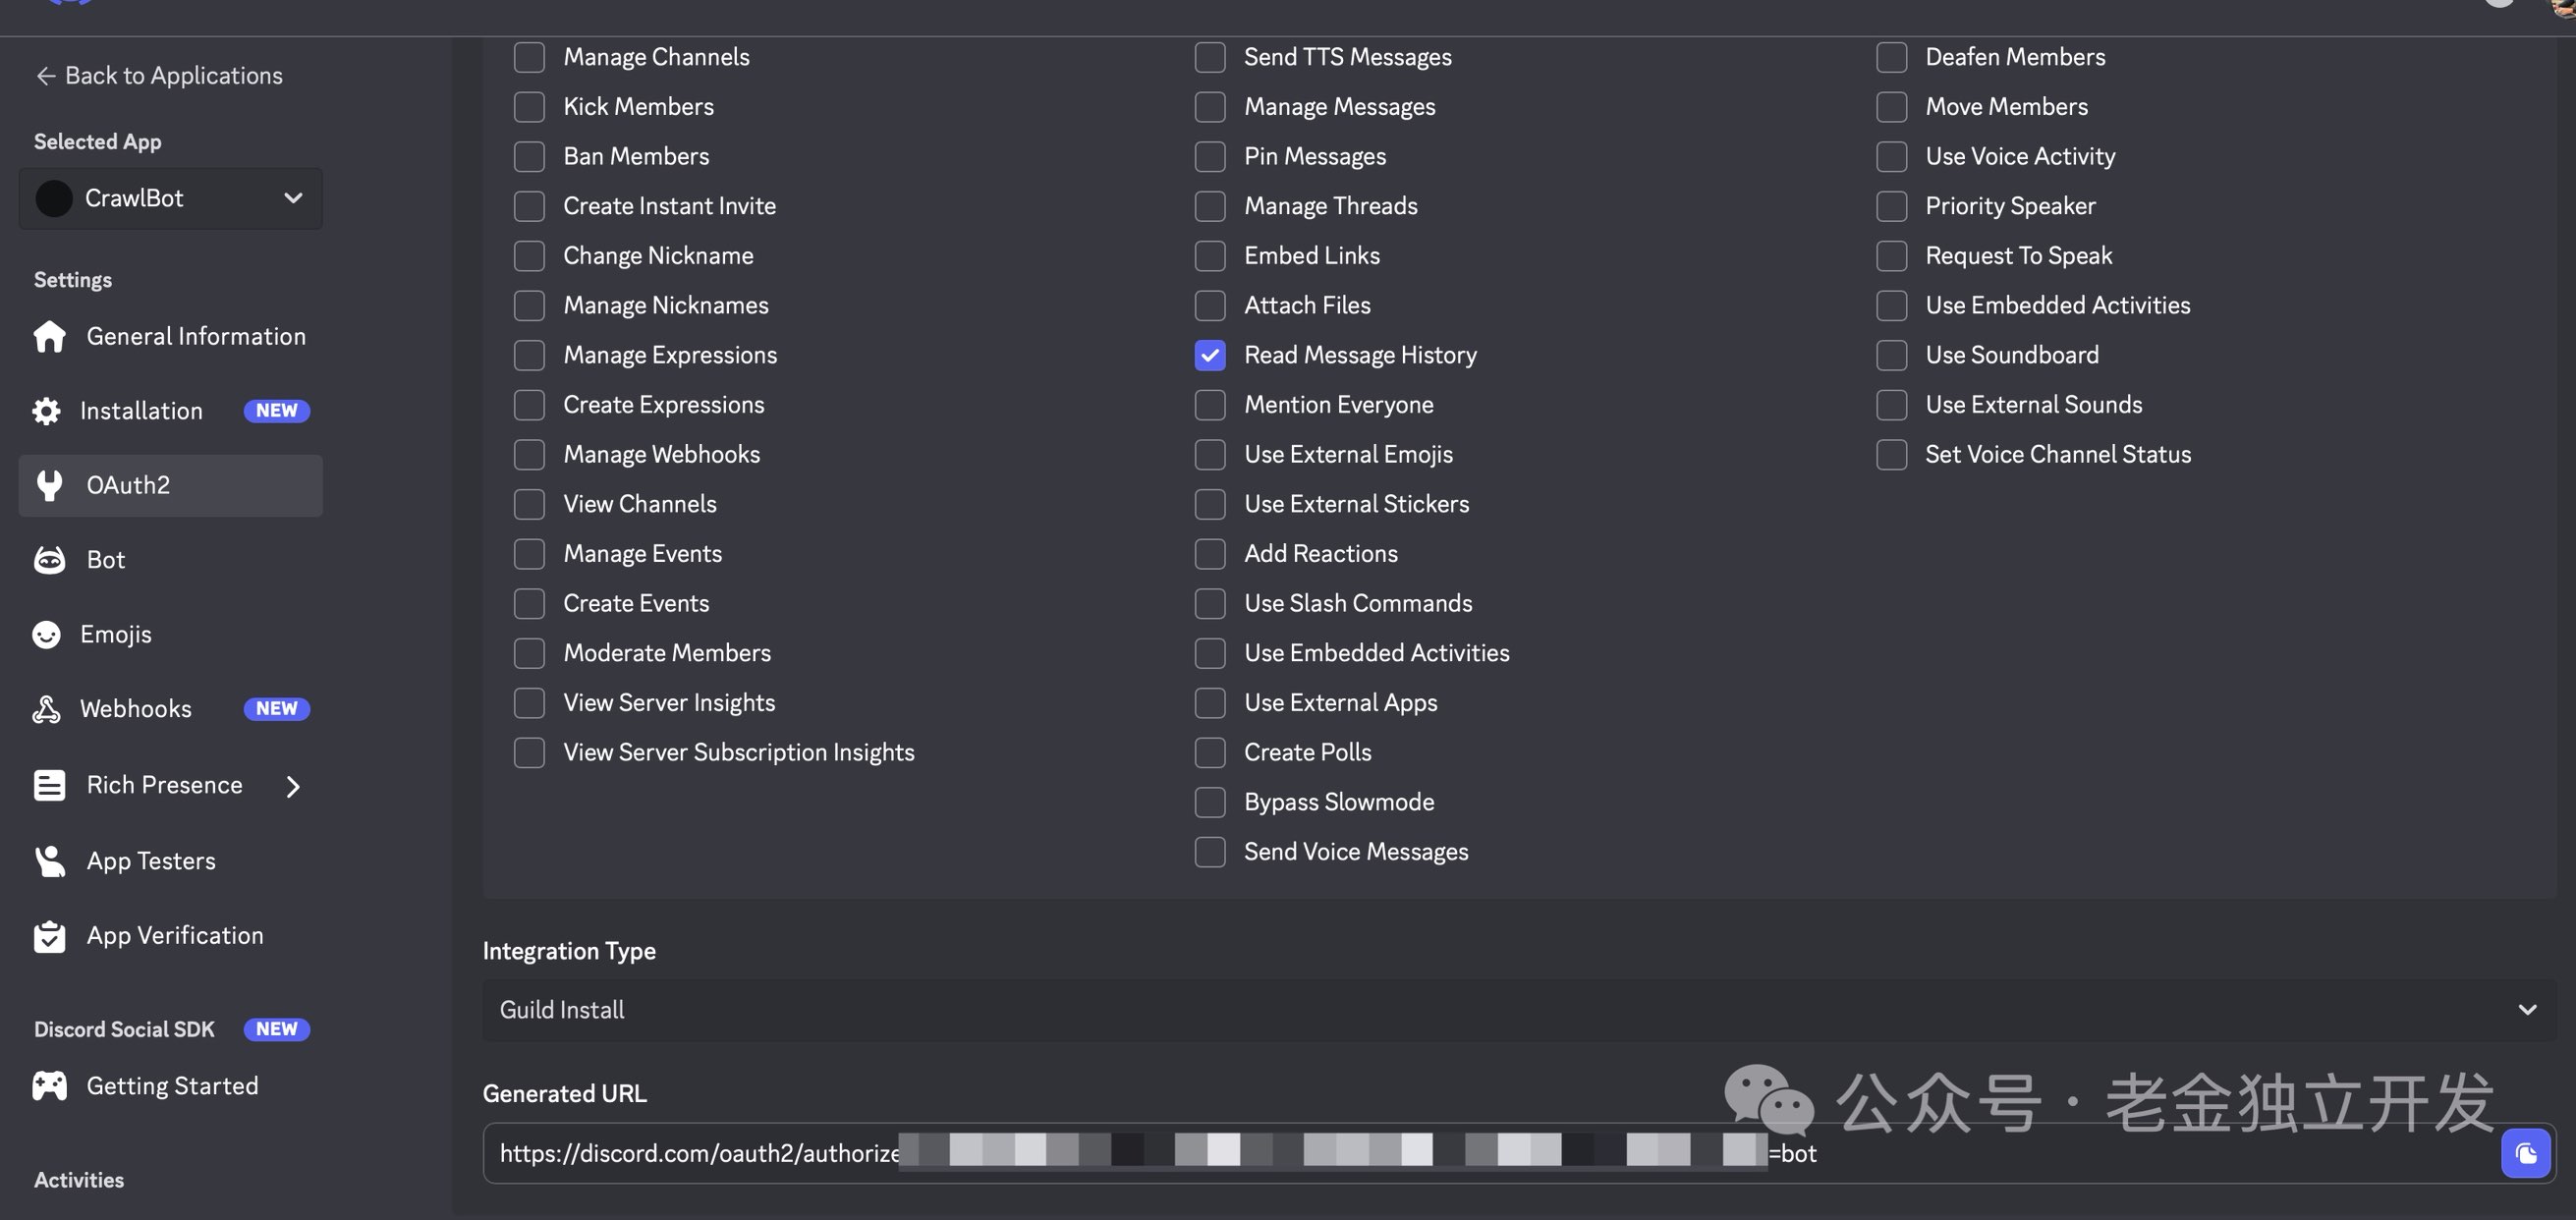Check the Use Slash Commands permission
This screenshot has width=2576, height=1220.
1210,603
